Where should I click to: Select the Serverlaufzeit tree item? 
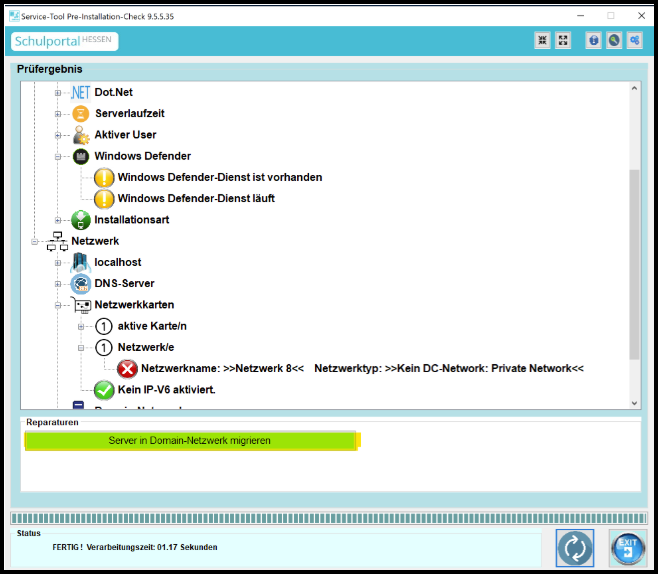tap(129, 114)
